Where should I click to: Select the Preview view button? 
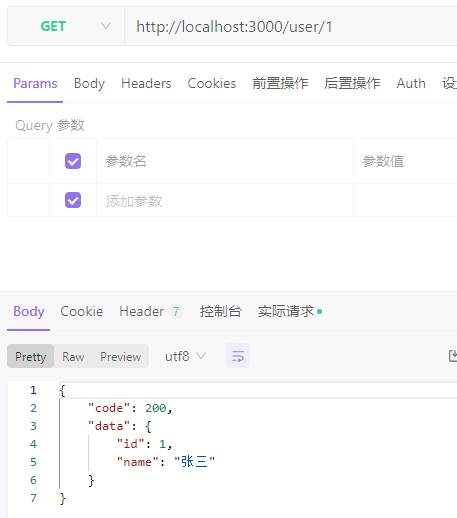click(x=121, y=356)
